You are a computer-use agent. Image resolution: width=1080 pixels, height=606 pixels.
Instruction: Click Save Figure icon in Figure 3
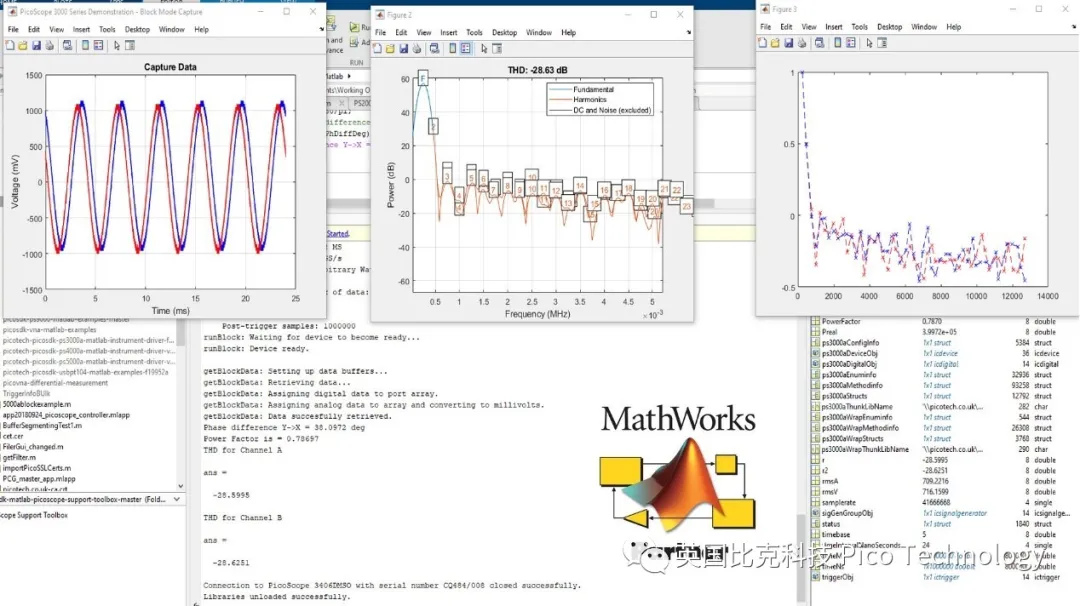coord(788,43)
